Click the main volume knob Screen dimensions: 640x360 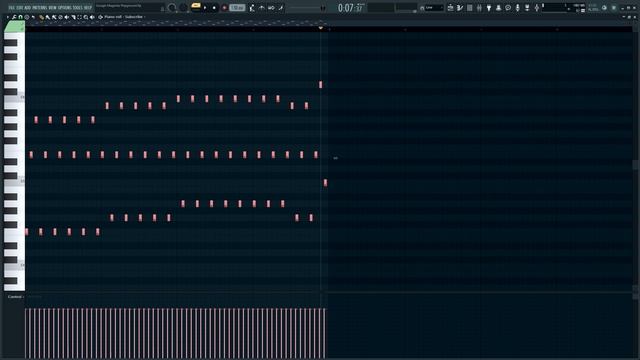point(172,7)
